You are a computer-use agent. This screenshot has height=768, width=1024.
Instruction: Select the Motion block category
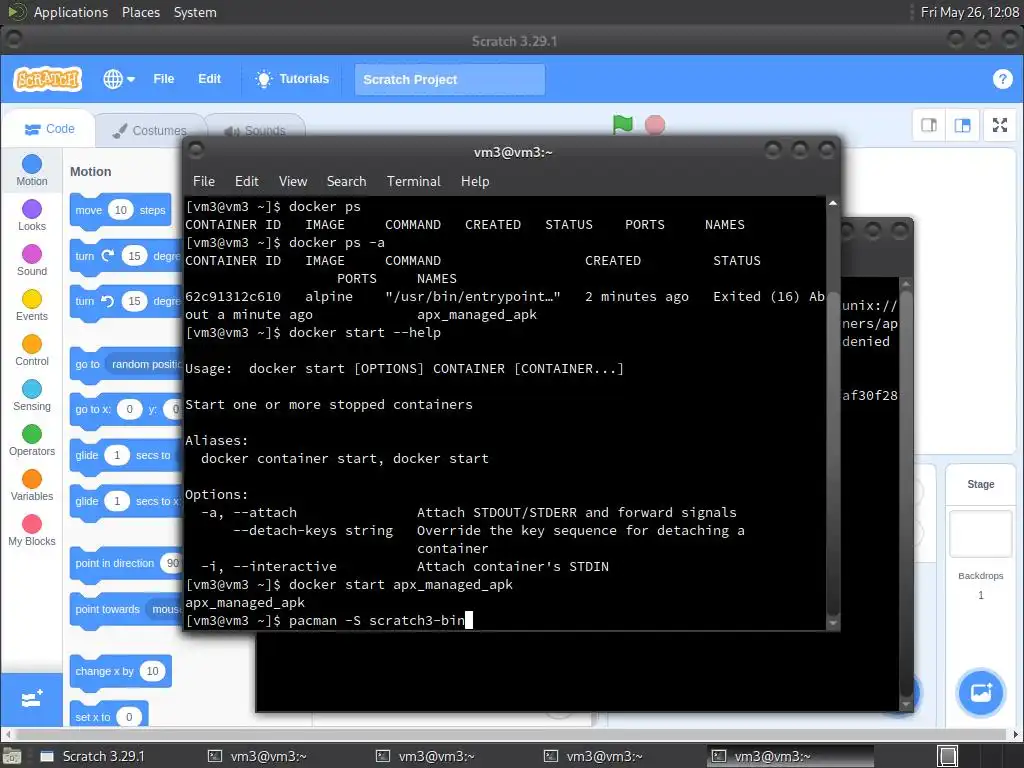[31, 170]
